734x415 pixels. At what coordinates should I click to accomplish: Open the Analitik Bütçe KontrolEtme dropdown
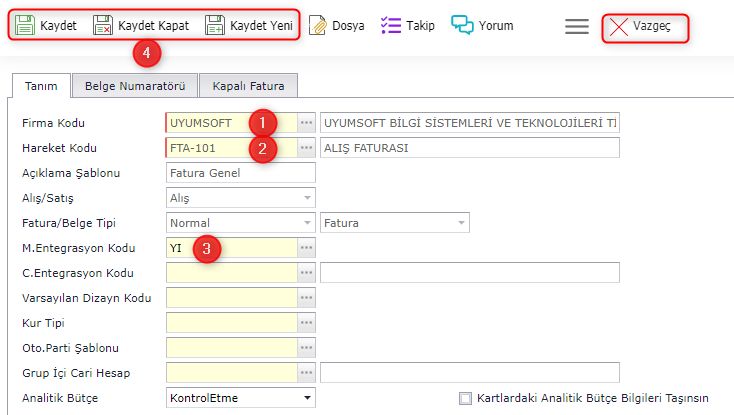coord(306,398)
